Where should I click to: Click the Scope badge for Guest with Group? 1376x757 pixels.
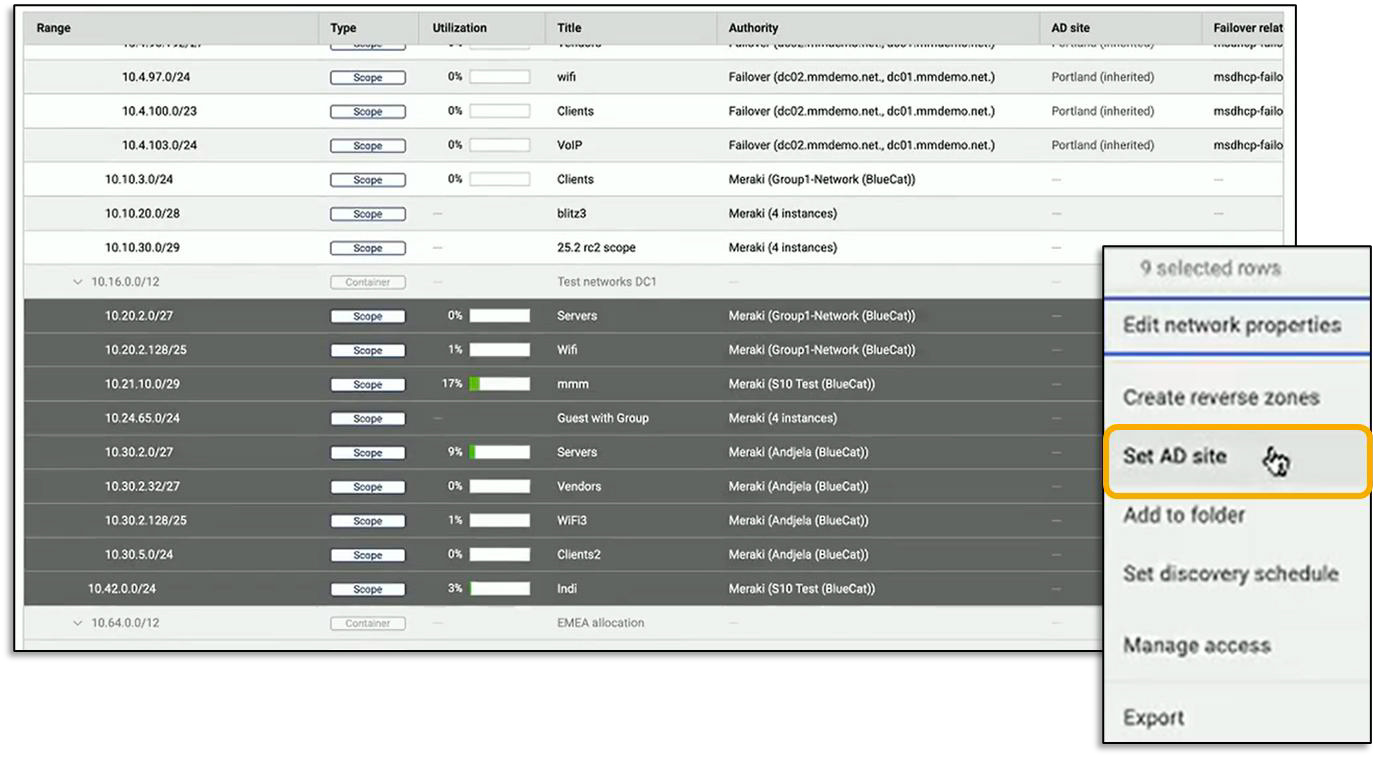pos(370,418)
